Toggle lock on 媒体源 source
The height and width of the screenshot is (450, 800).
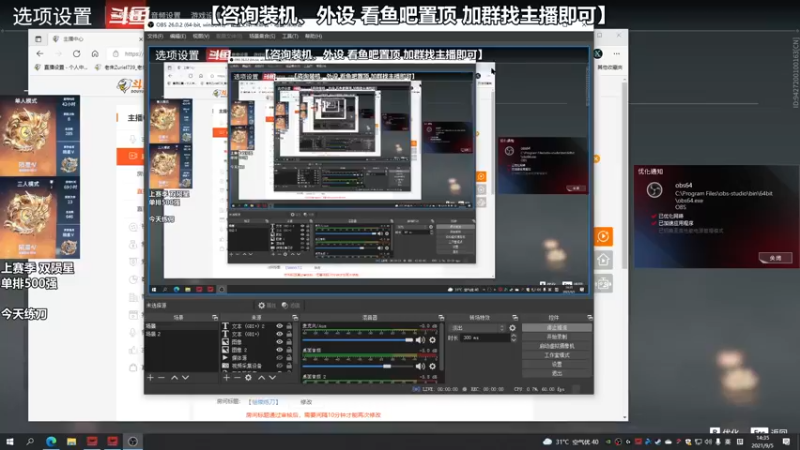pyautogui.click(x=289, y=358)
